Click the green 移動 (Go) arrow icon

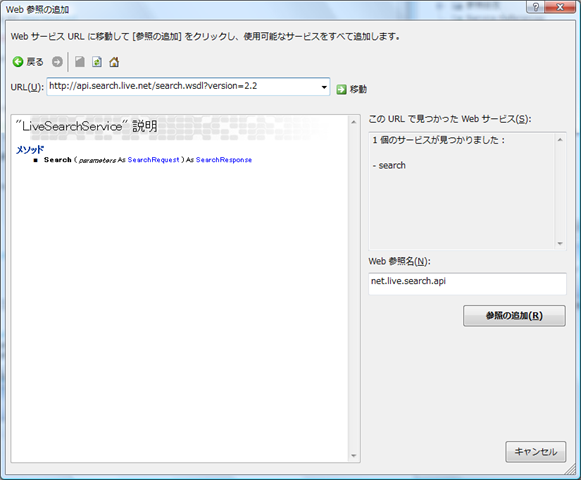click(x=341, y=89)
